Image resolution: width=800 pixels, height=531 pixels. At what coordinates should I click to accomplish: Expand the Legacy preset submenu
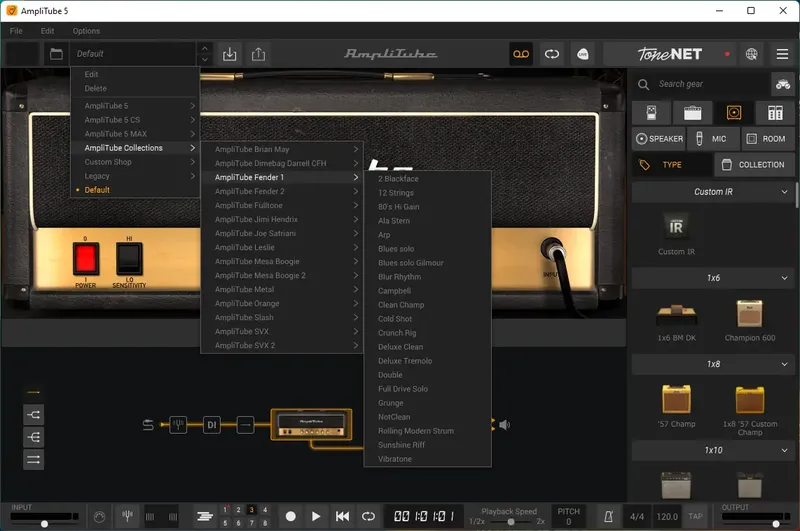pos(135,176)
